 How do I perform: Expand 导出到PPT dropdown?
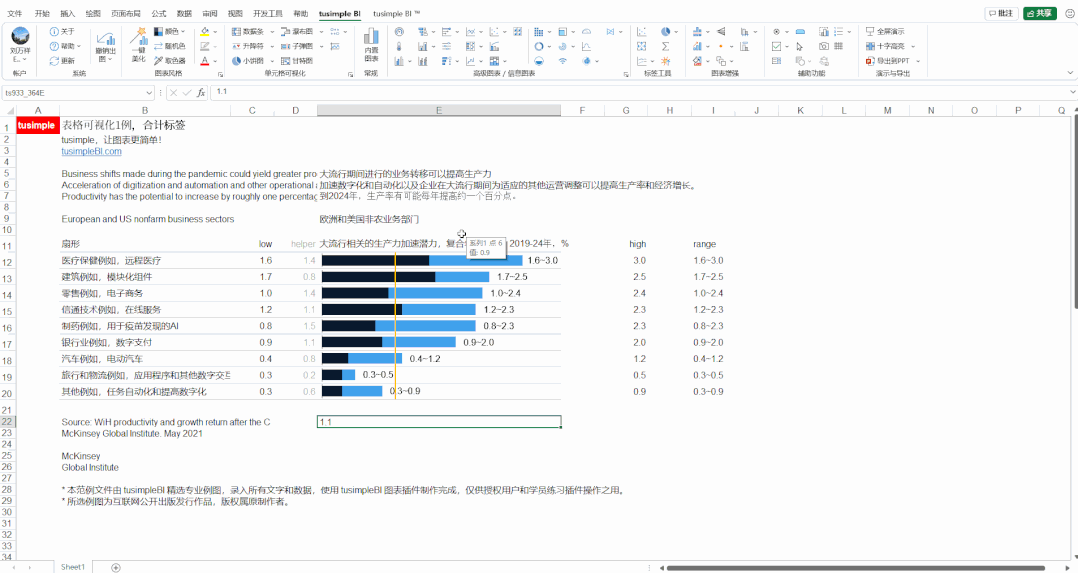pos(918,61)
